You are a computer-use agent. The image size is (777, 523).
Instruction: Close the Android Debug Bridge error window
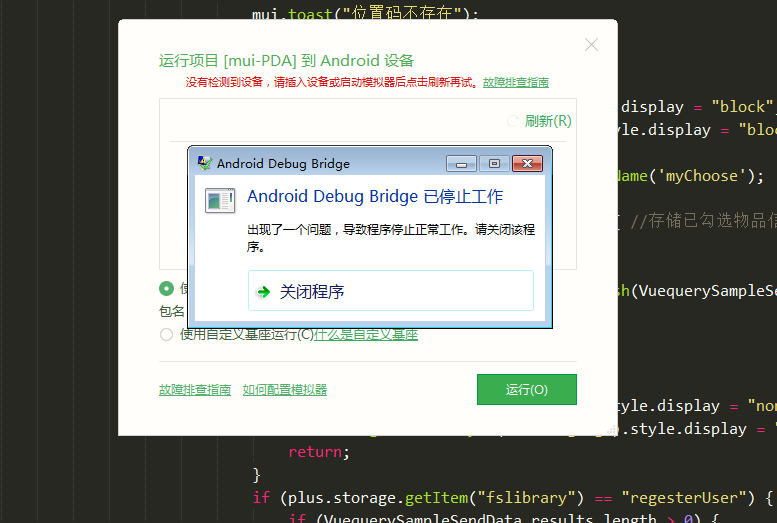coord(527,164)
